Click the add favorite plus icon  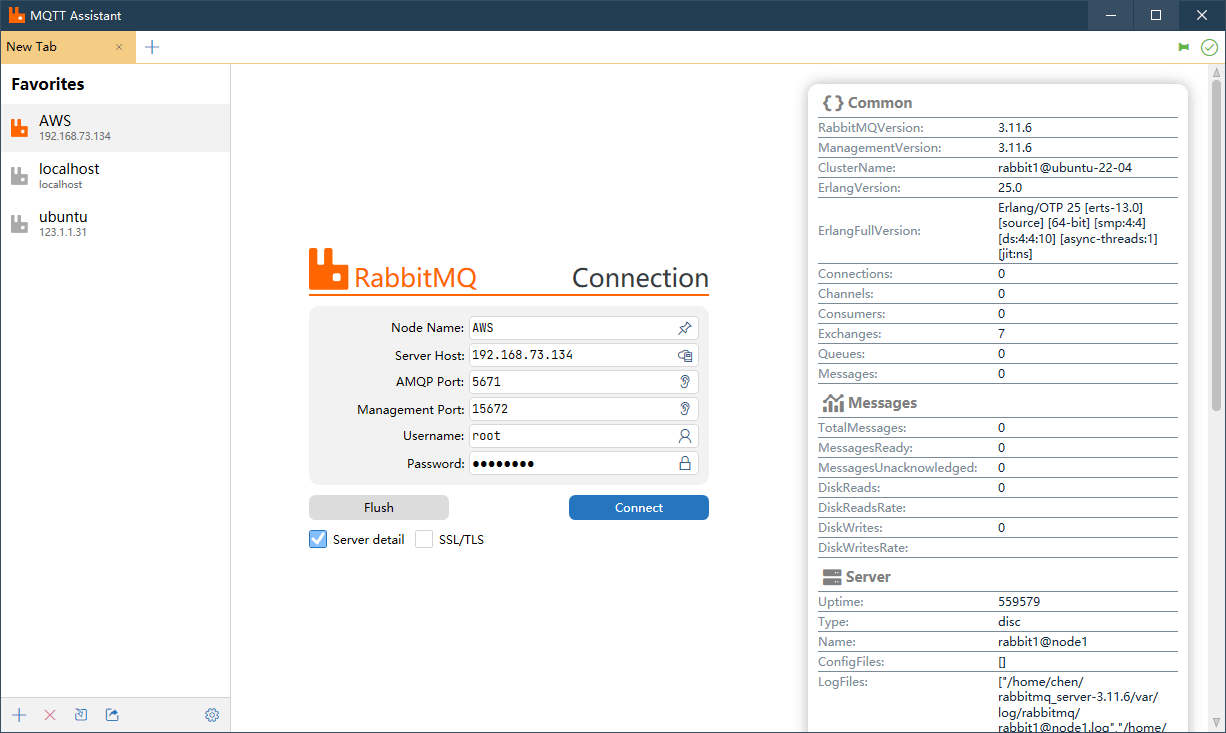(19, 715)
